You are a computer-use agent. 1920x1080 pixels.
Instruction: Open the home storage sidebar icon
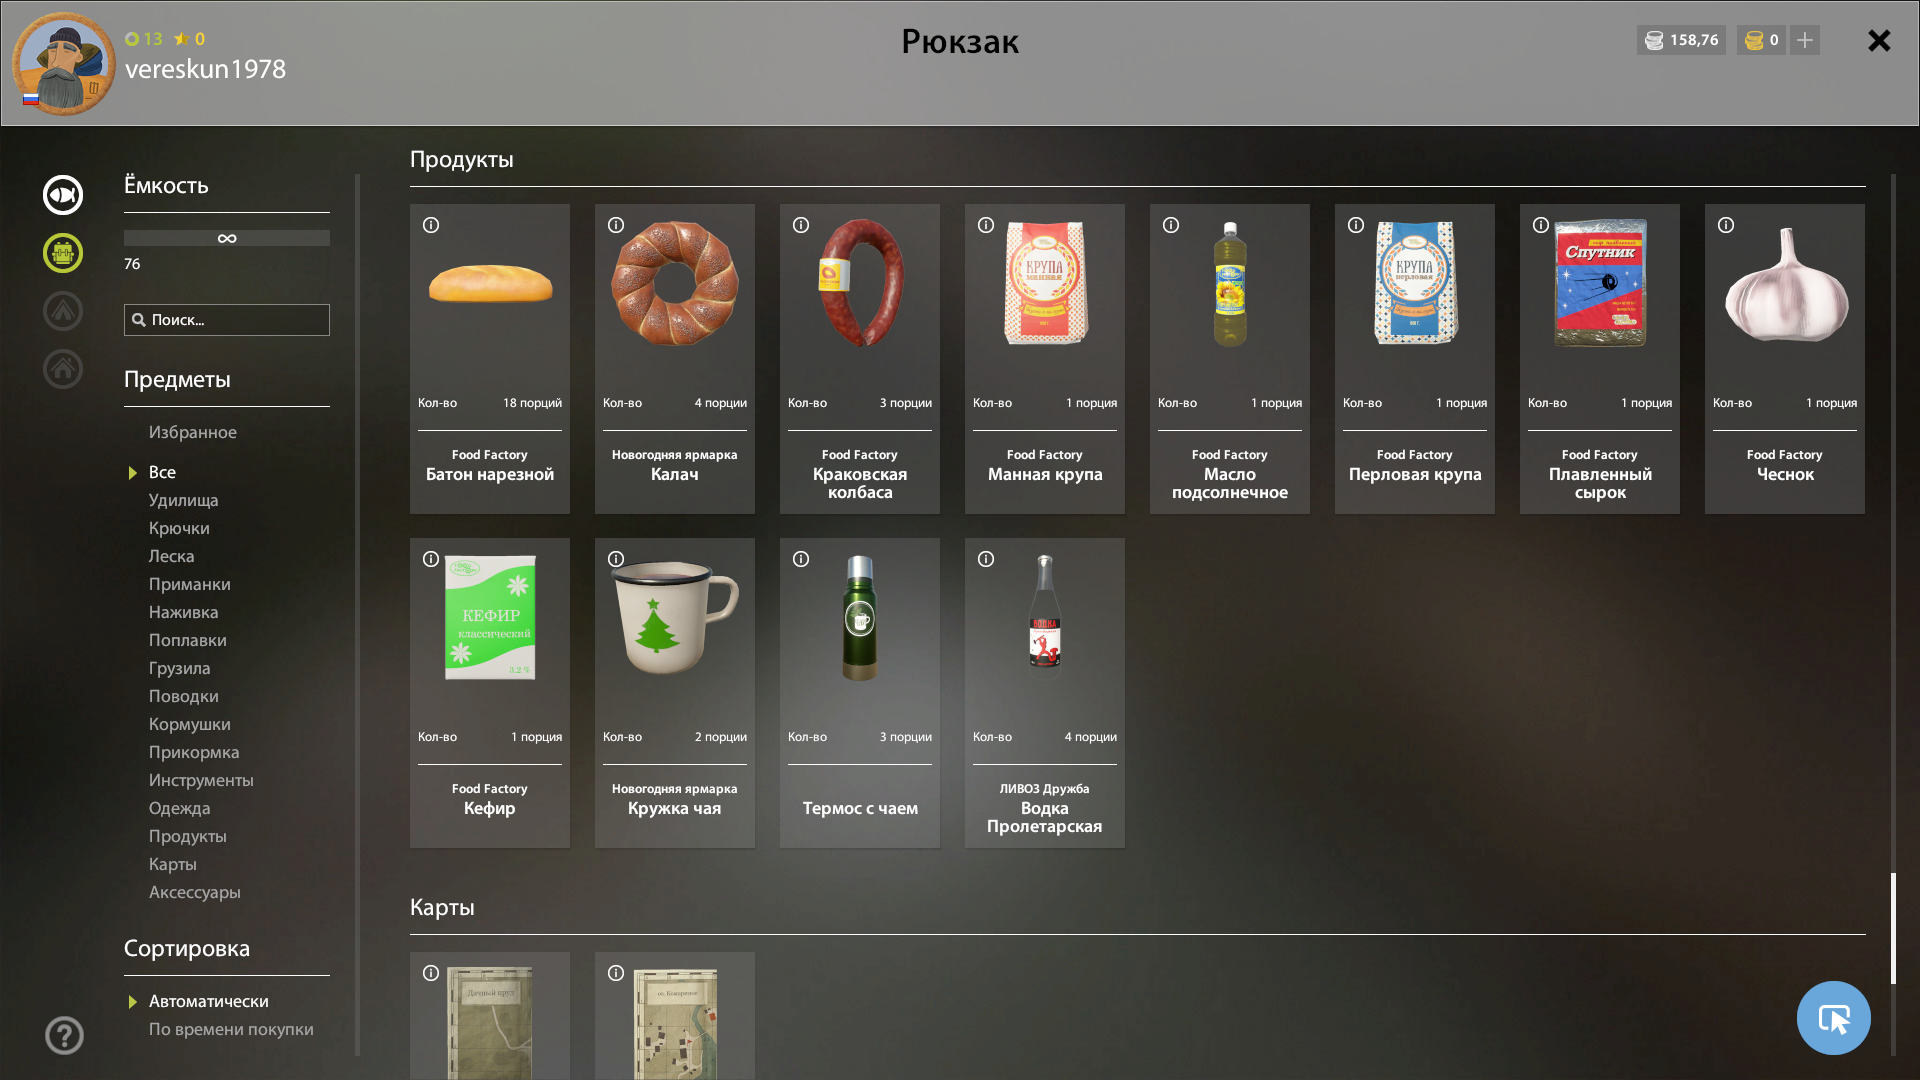pyautogui.click(x=63, y=369)
